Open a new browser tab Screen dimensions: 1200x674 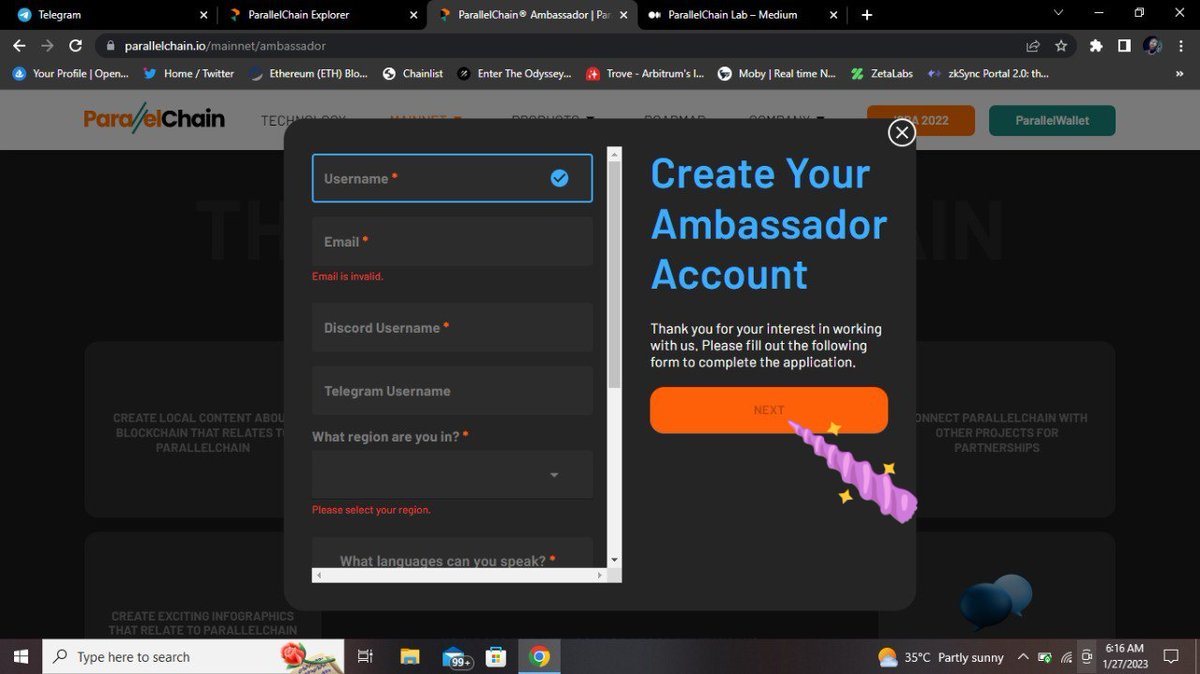click(867, 15)
